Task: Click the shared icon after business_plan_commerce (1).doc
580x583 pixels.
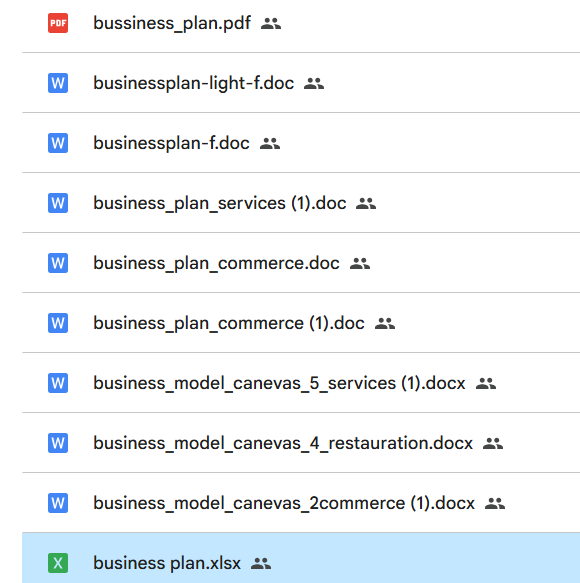Action: pyautogui.click(x=385, y=323)
